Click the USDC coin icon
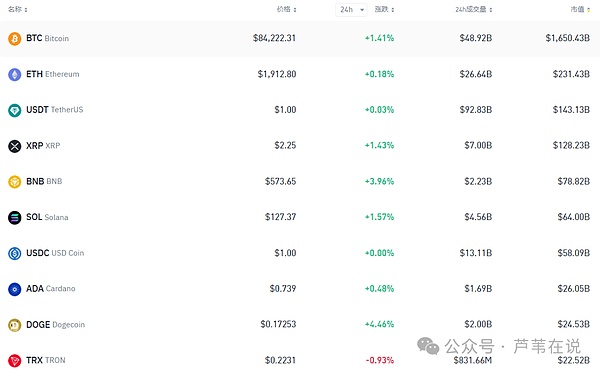The width and height of the screenshot is (600, 370). (x=15, y=253)
